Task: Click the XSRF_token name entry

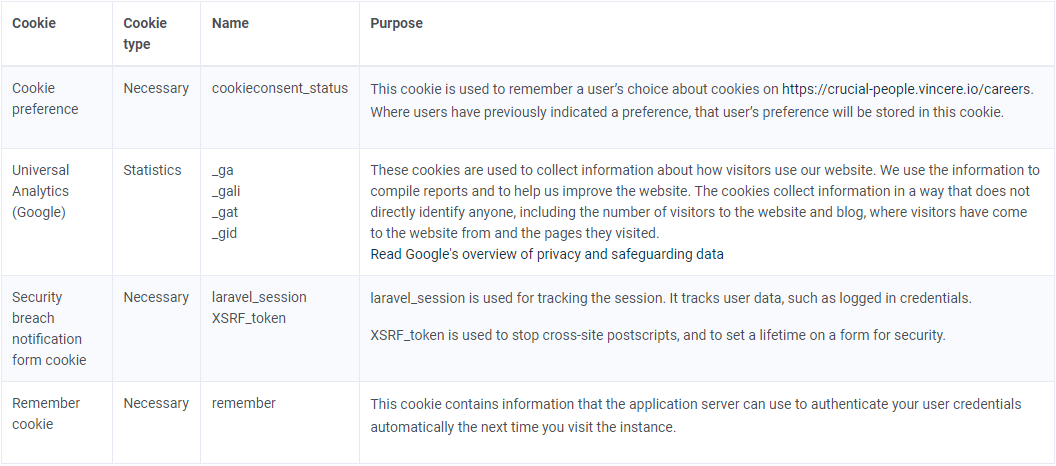Action: (x=249, y=318)
